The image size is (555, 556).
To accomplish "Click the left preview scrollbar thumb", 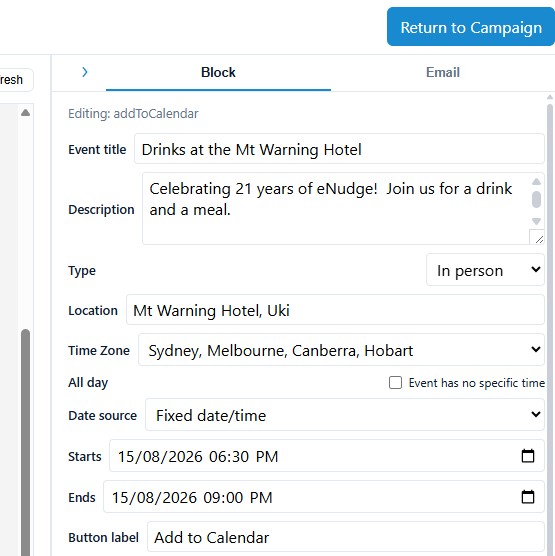I will coord(25,441).
